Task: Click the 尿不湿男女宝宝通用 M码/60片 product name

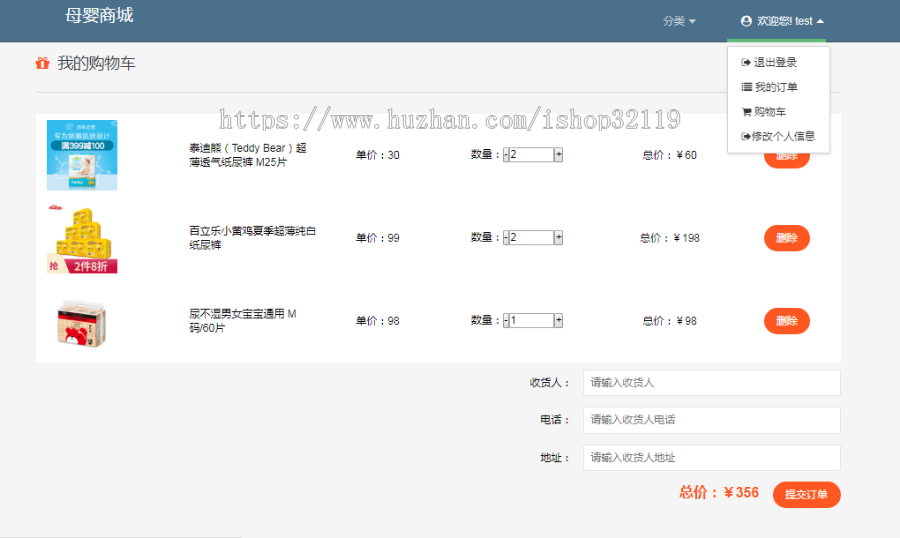Action: click(x=243, y=321)
